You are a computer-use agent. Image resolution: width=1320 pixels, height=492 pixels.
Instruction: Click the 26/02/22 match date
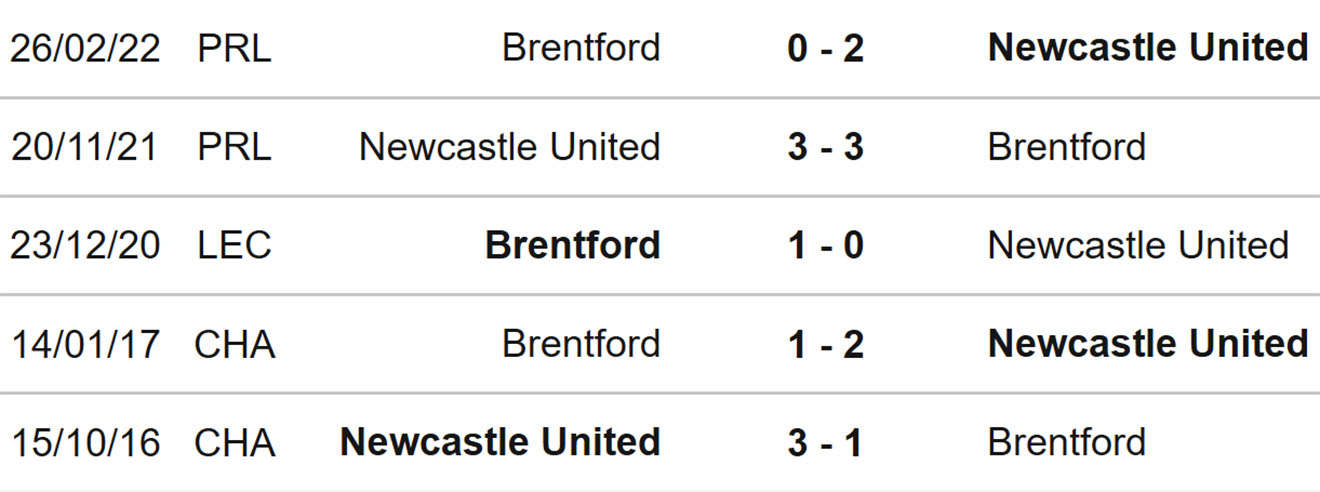click(85, 48)
